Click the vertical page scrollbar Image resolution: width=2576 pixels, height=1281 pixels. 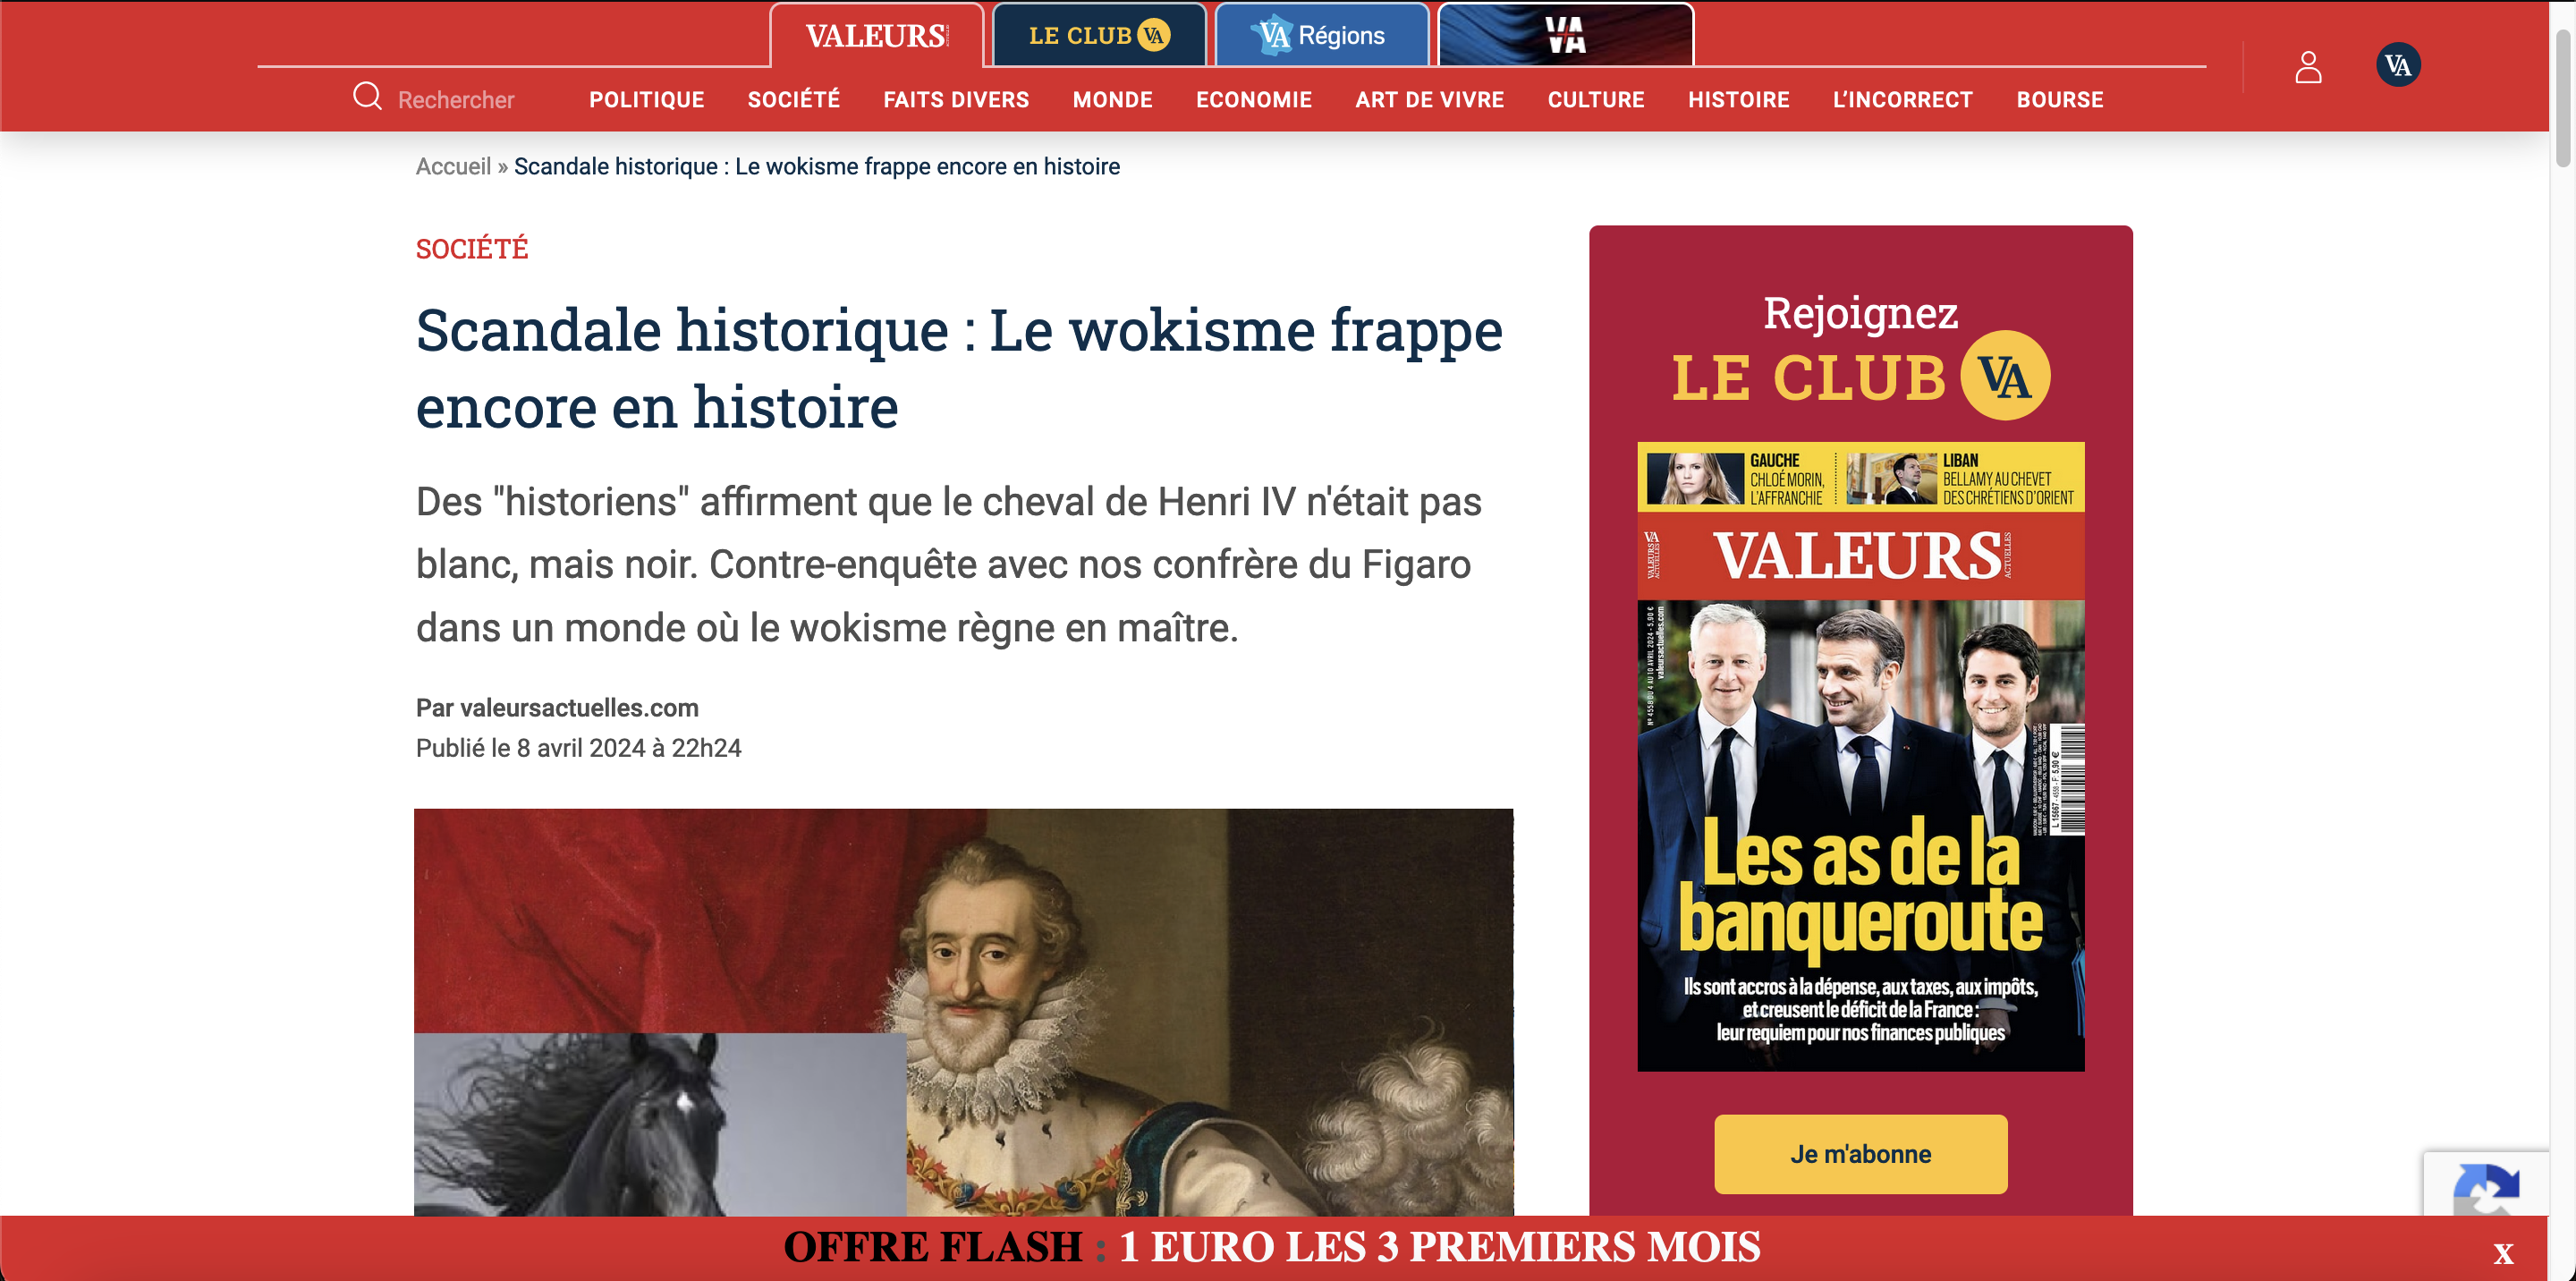[x=2563, y=98]
